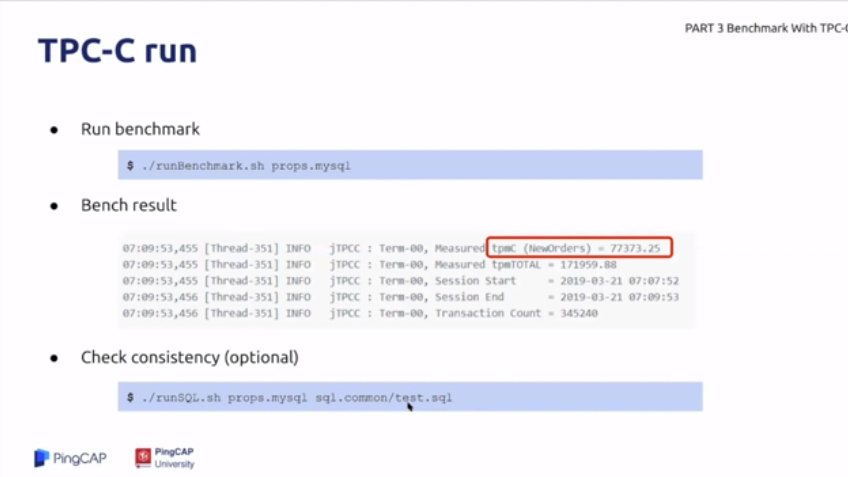Viewport: 848px width, 477px height.
Task: Click the red-boxed tpmC NewOrders value
Action: (x=579, y=247)
